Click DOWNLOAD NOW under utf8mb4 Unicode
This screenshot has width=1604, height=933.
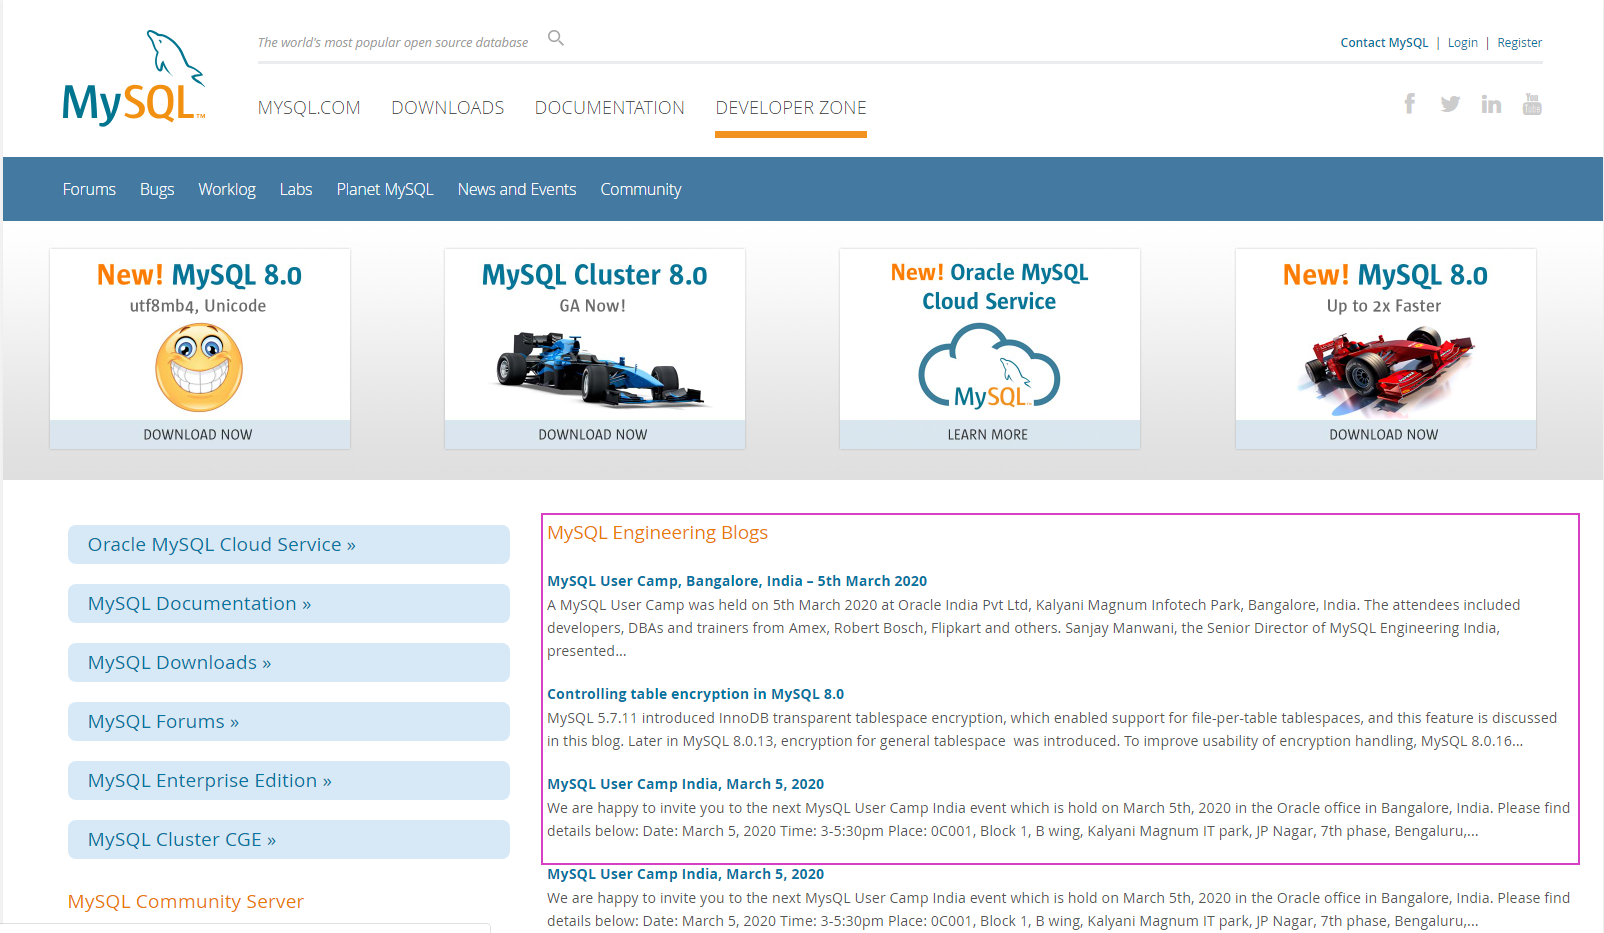tap(199, 435)
